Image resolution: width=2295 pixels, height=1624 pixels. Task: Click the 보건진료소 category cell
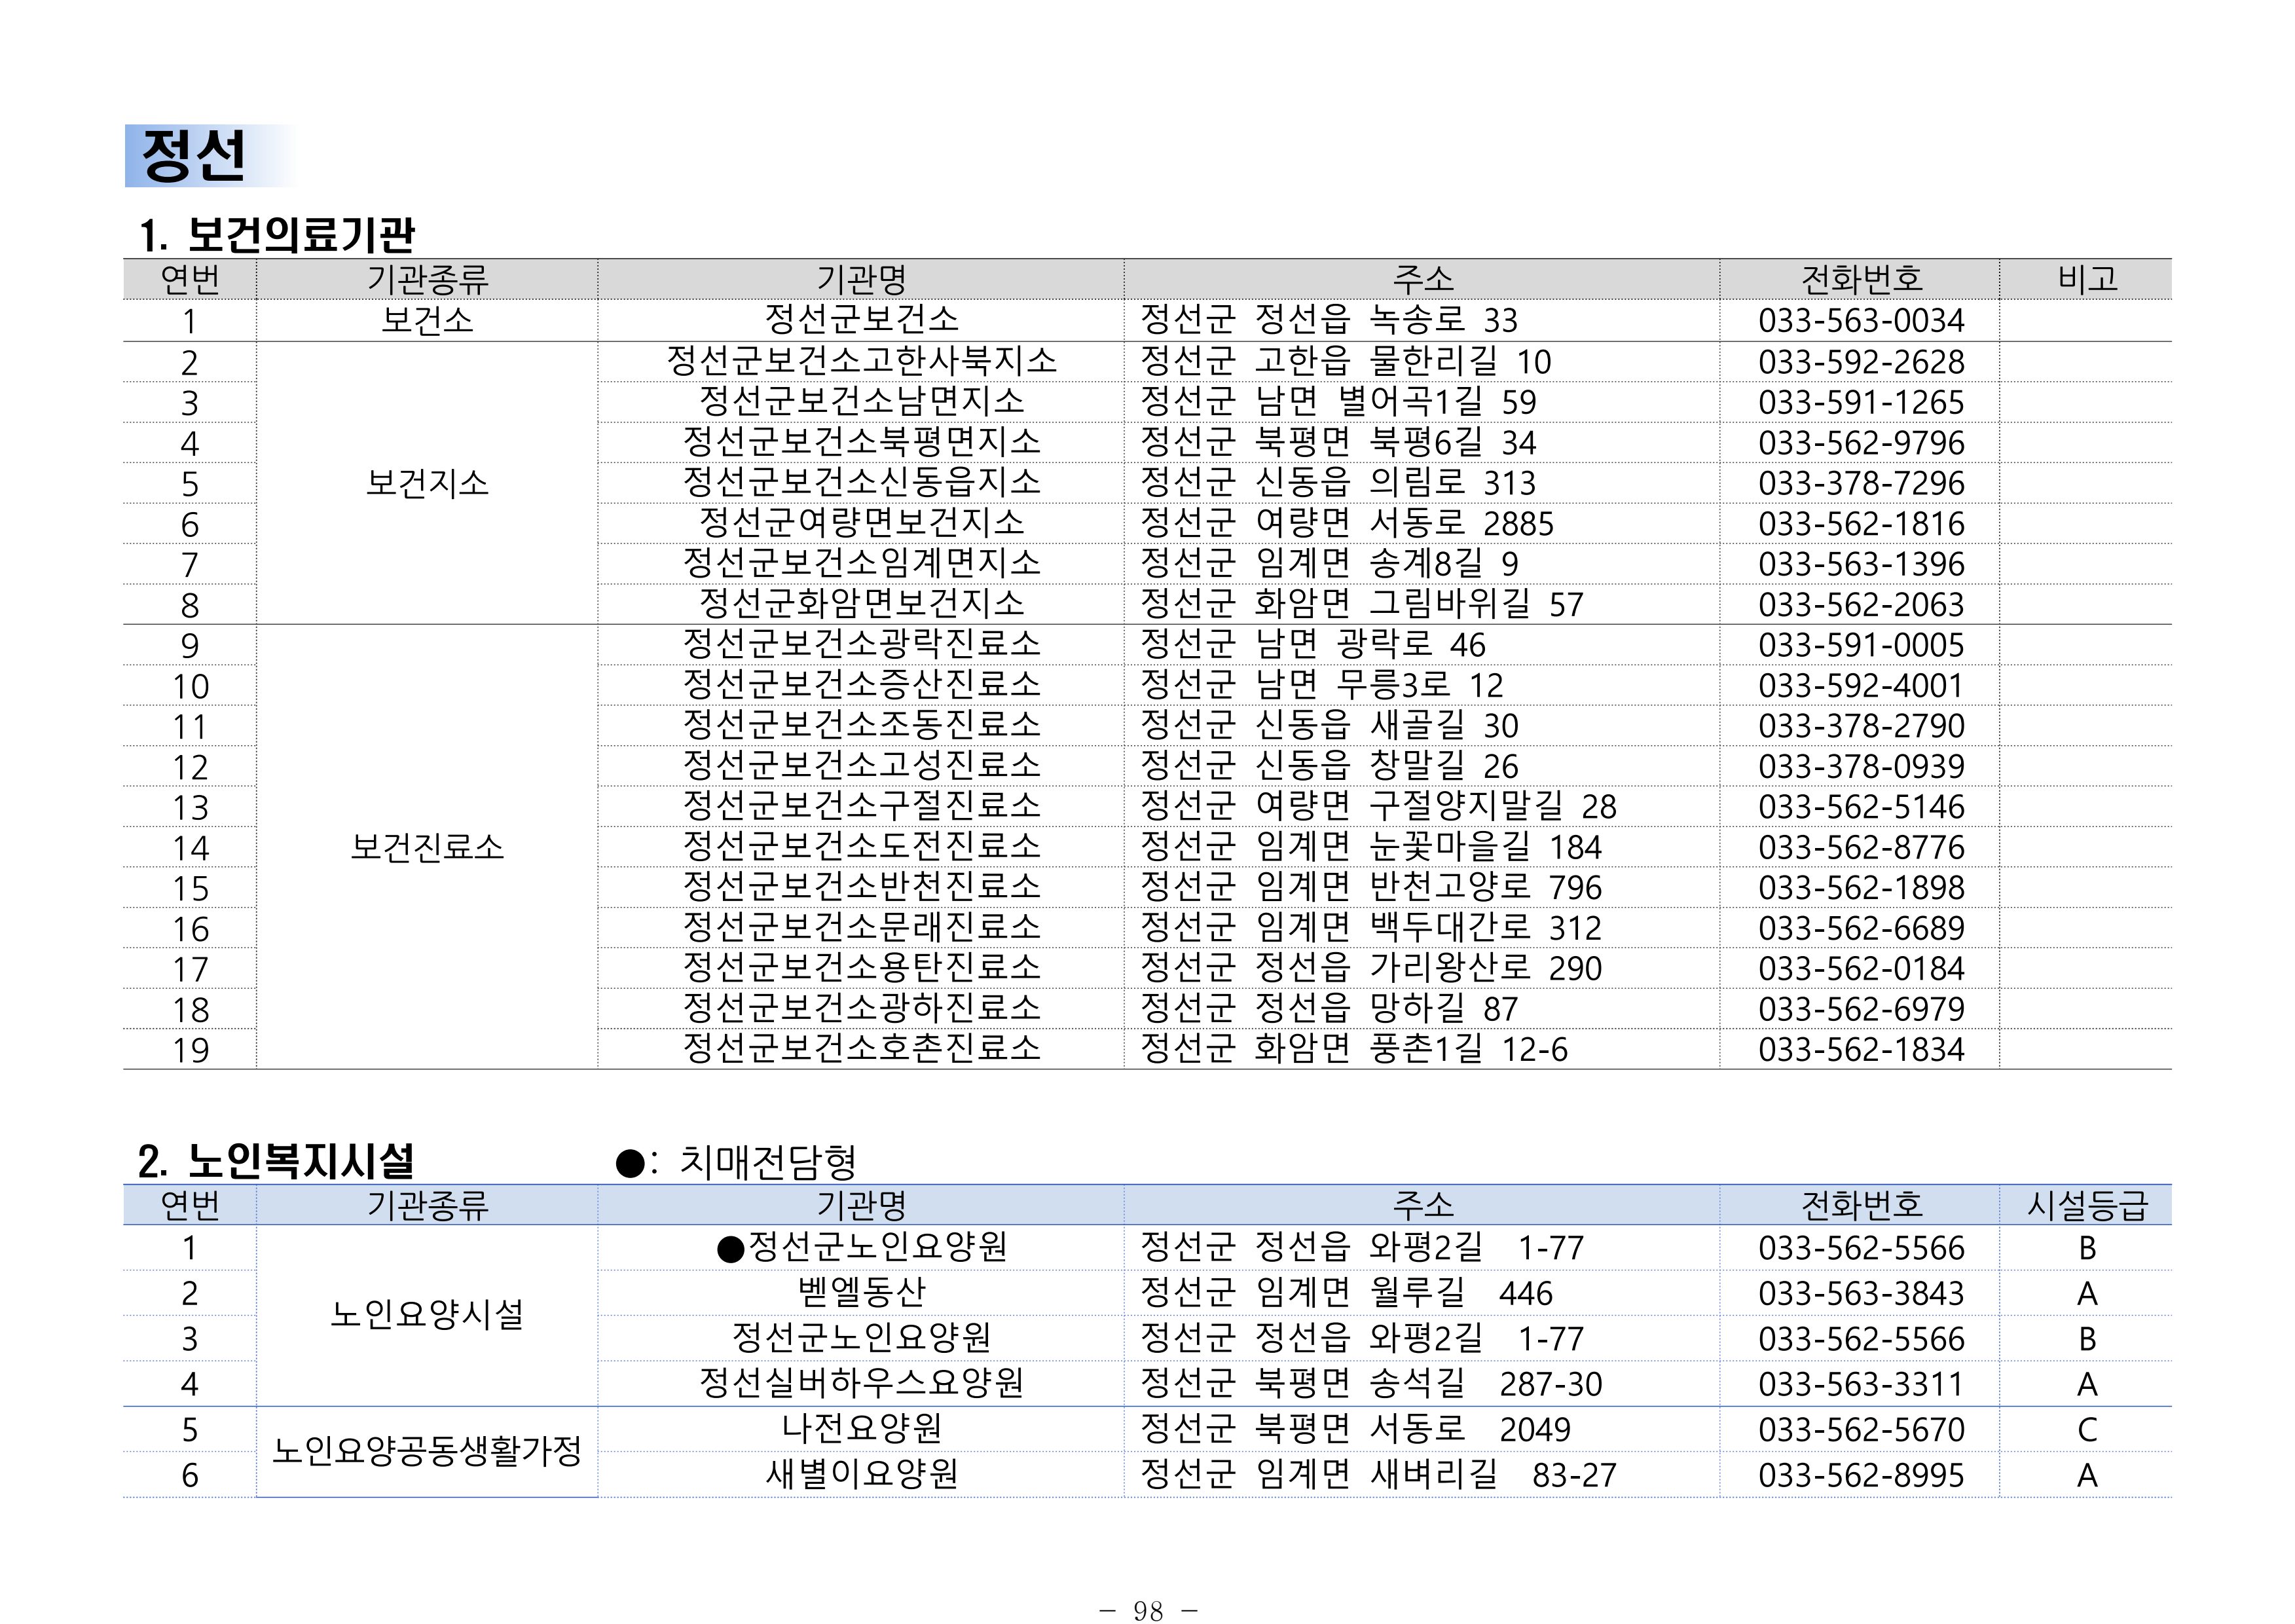(427, 847)
